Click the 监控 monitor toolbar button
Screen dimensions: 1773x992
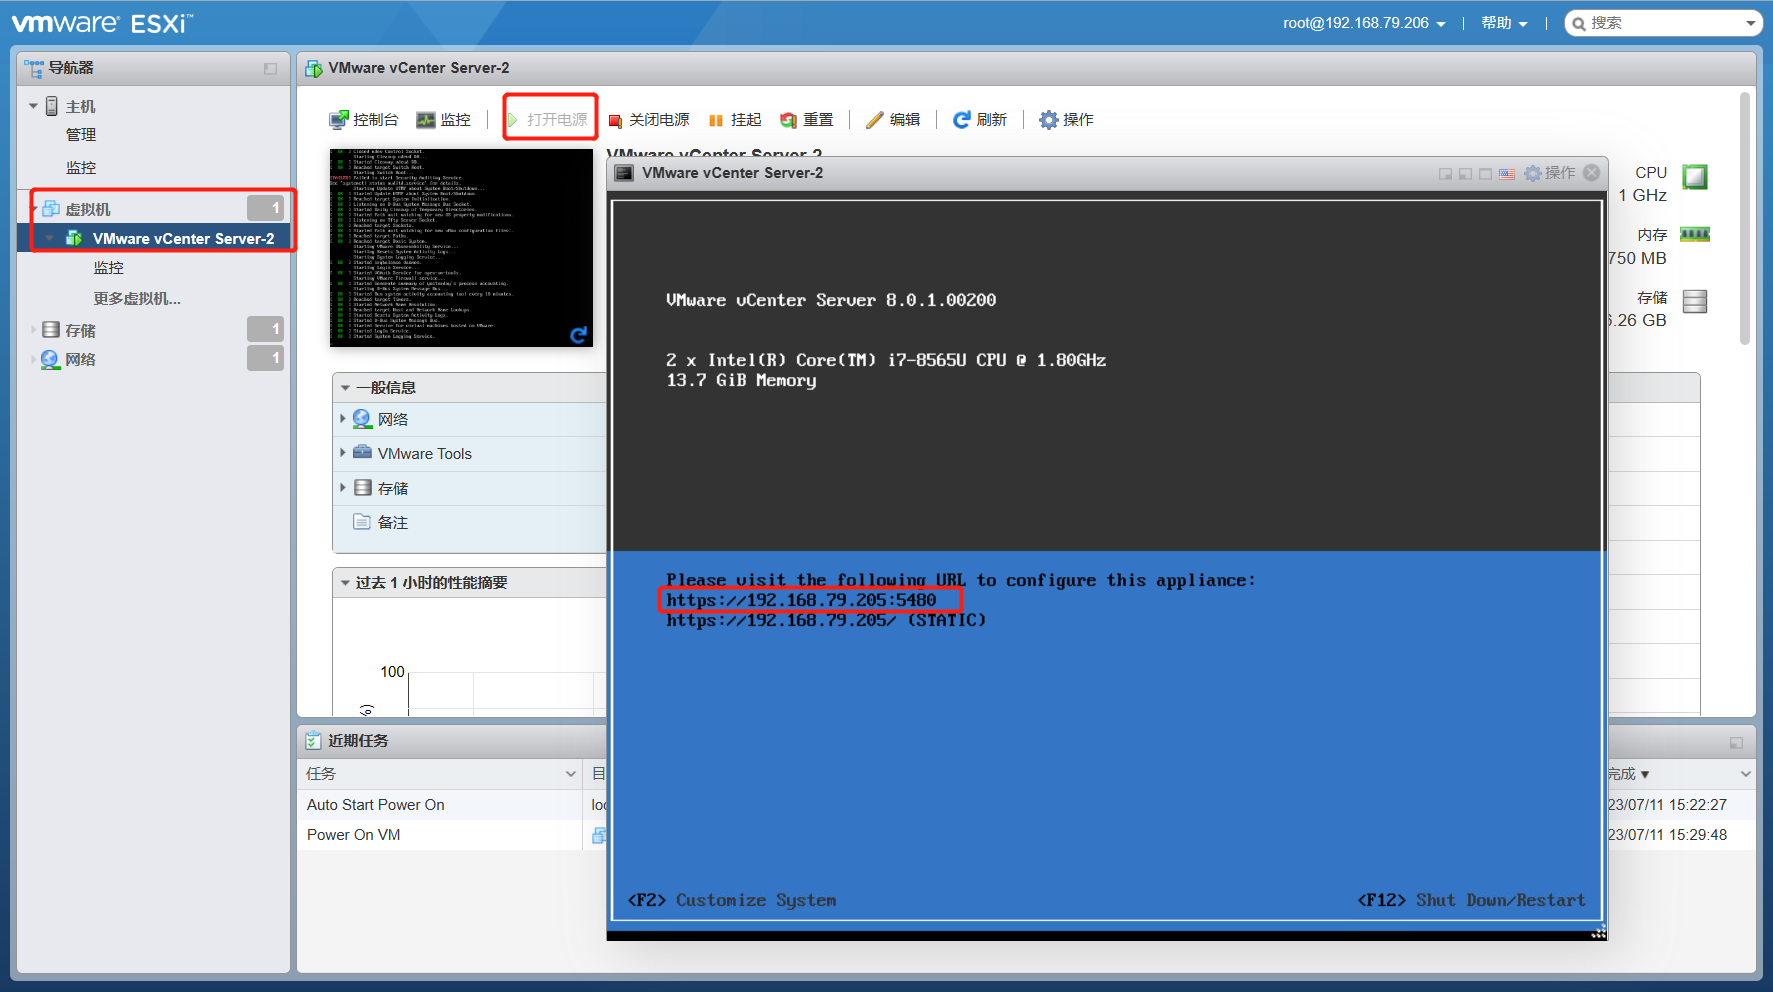tap(443, 120)
